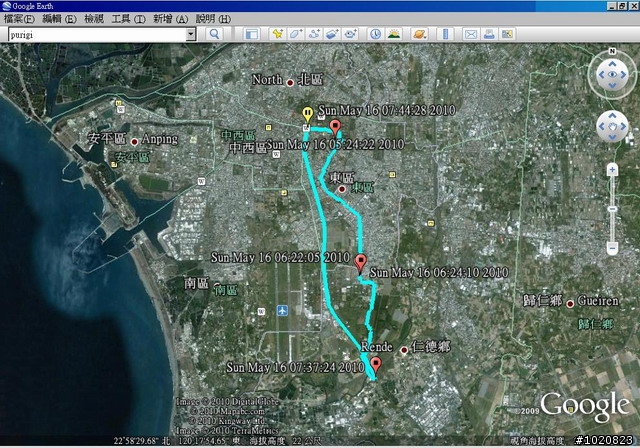The height and width of the screenshot is (448, 640).
Task: Click the yellow pause placemark pin
Action: tap(307, 114)
